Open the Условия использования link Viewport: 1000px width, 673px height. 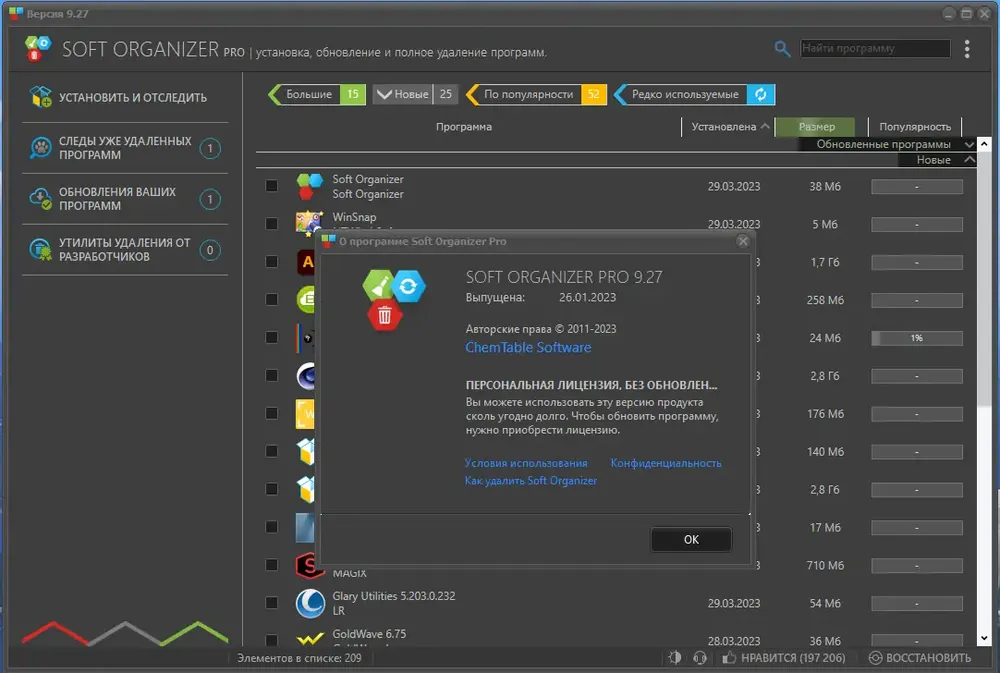pyautogui.click(x=526, y=463)
